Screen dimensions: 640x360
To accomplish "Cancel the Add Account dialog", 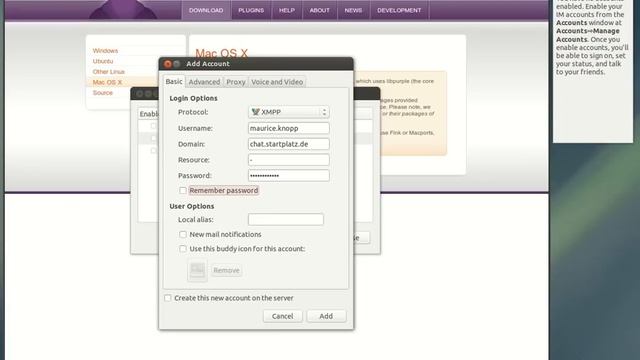I will pos(282,316).
